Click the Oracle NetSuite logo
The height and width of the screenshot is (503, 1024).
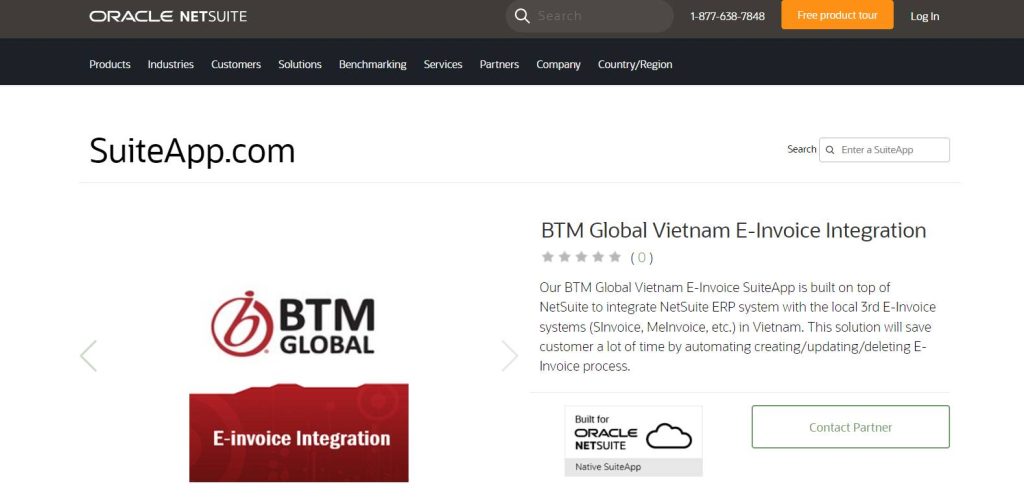click(168, 16)
